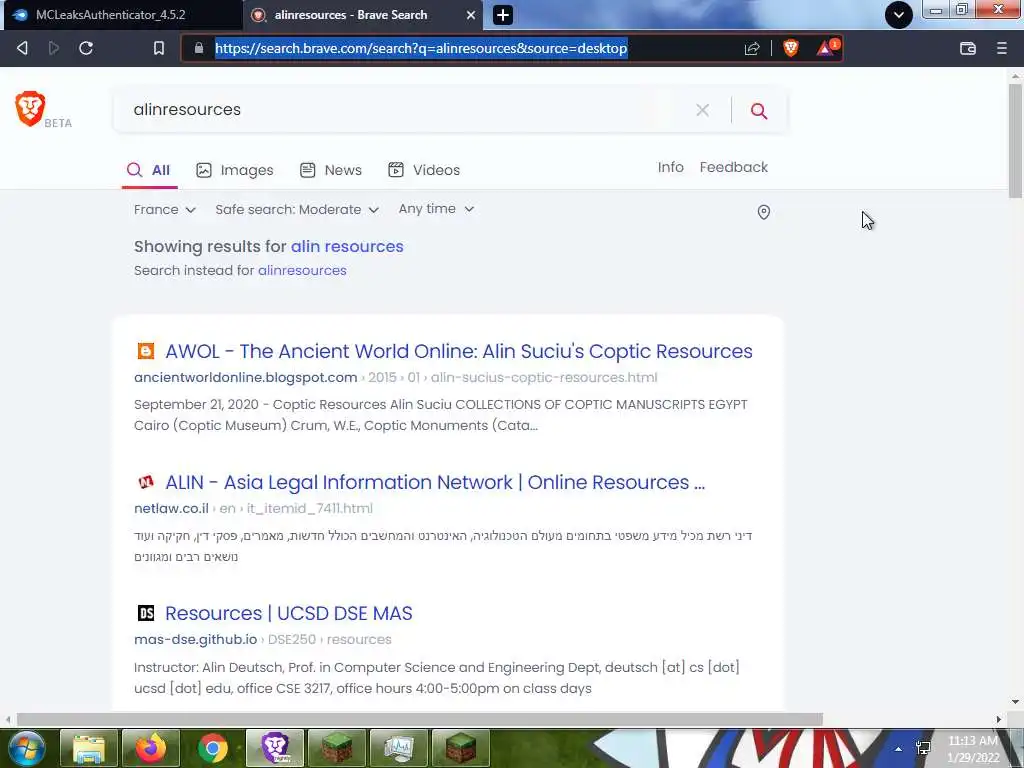The image size is (1024, 768).
Task: Reload the page with refresh icon
Action: [86, 48]
